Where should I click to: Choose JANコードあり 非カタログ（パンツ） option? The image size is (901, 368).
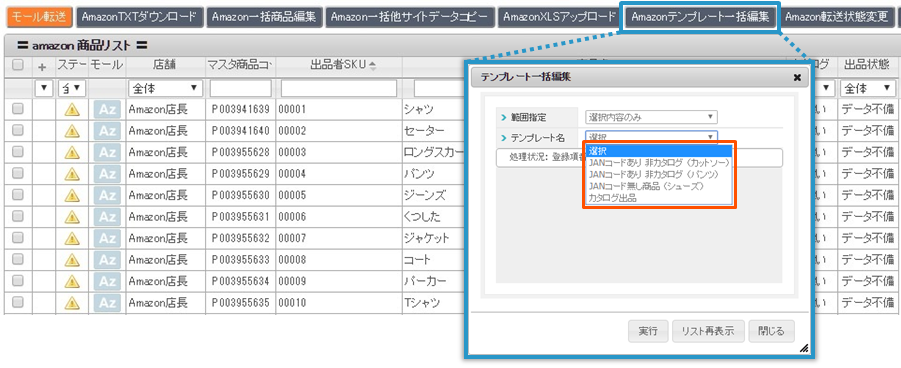point(659,174)
